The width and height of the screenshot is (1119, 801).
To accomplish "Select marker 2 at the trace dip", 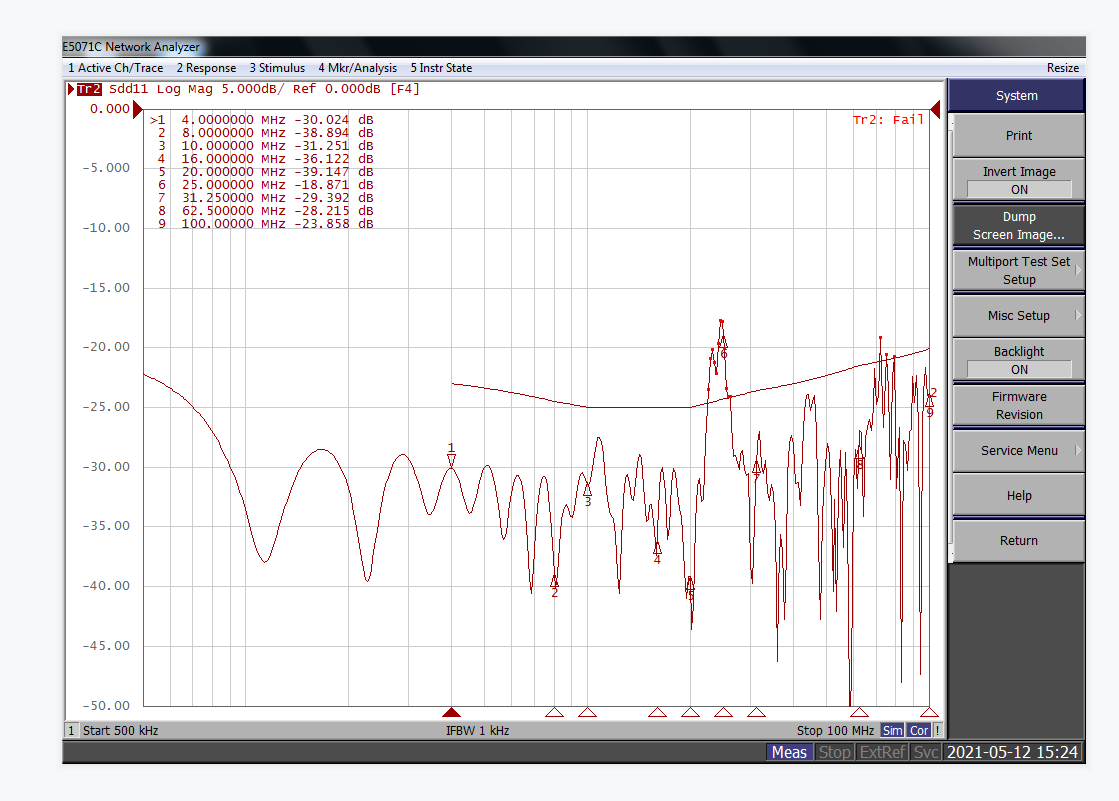I will [x=555, y=581].
